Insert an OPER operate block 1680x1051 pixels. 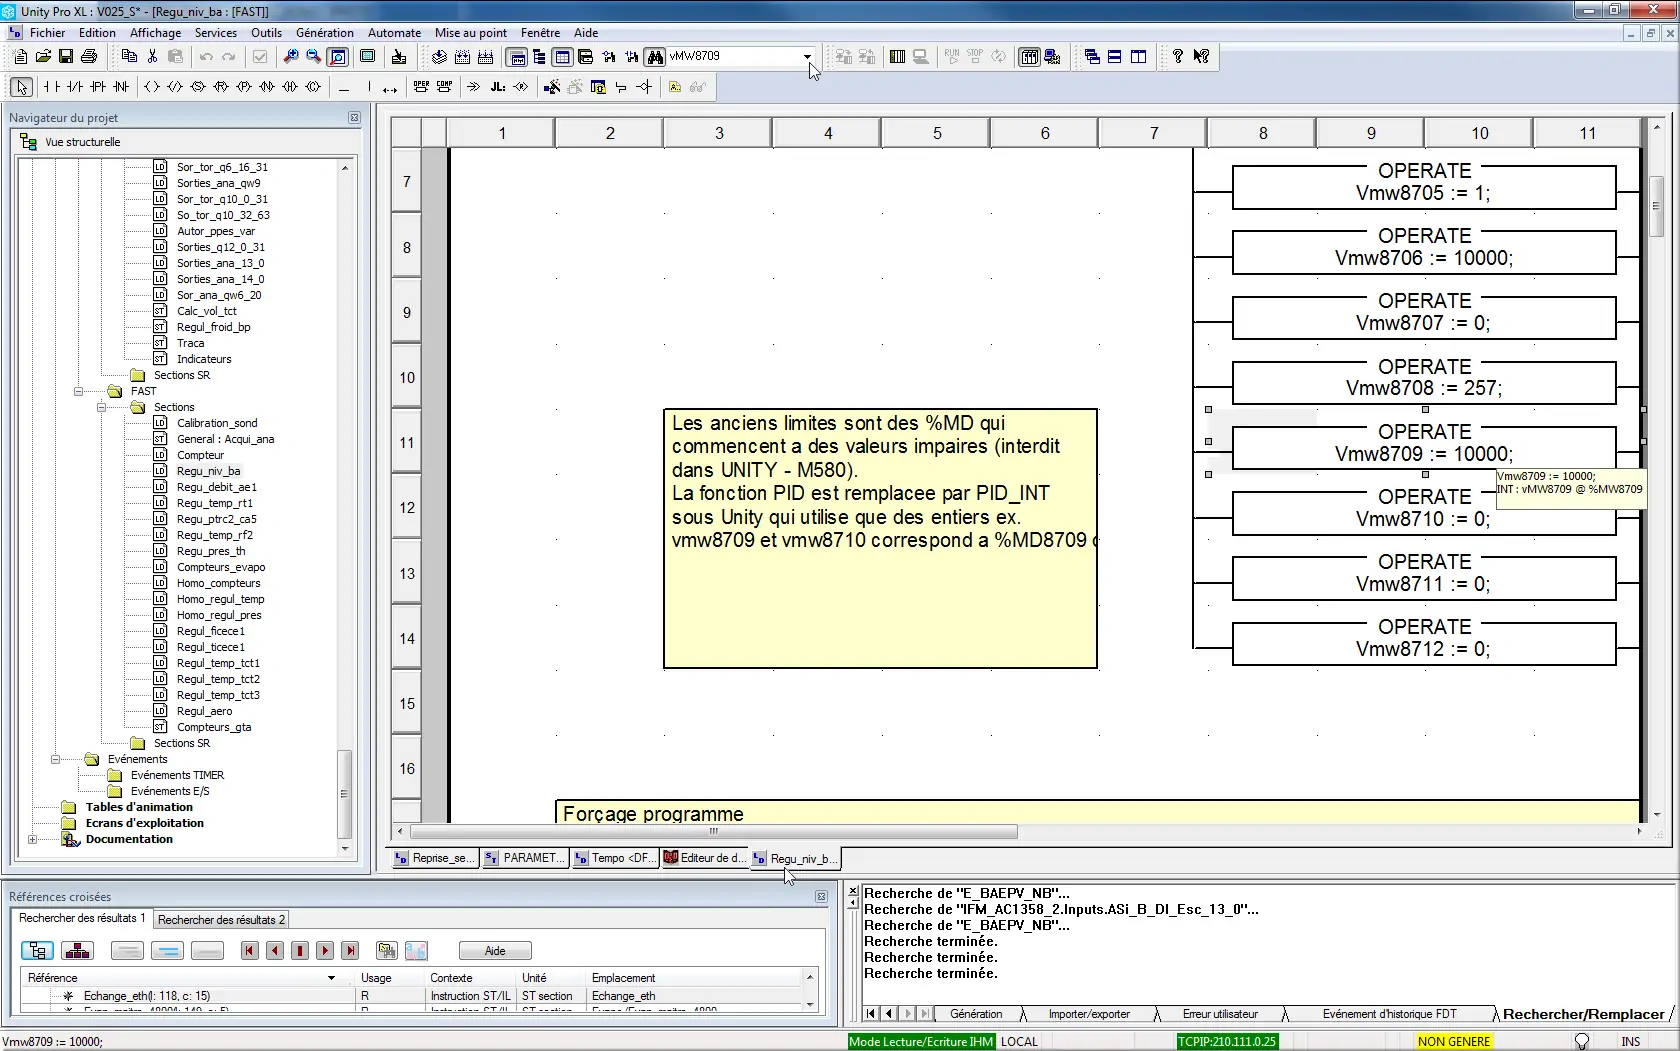[421, 87]
